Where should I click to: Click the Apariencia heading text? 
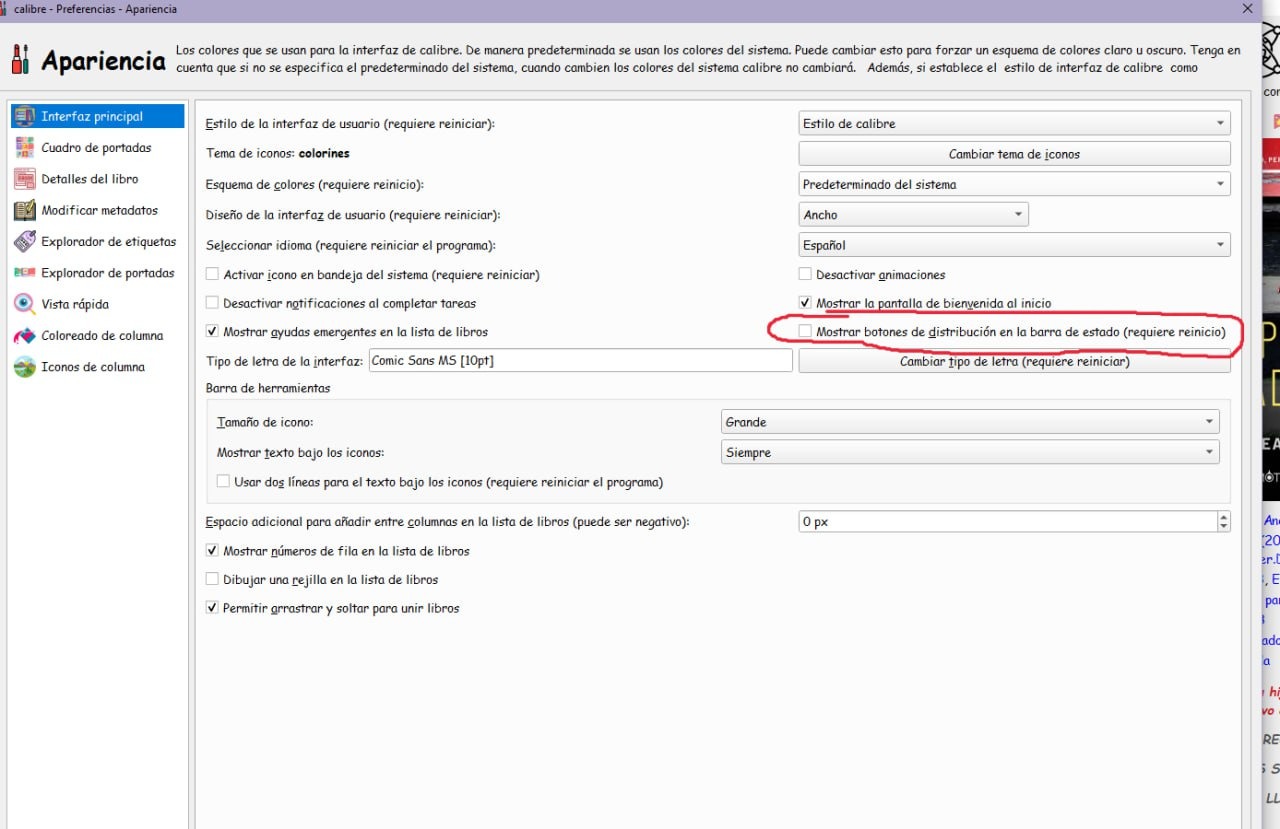pos(103,61)
